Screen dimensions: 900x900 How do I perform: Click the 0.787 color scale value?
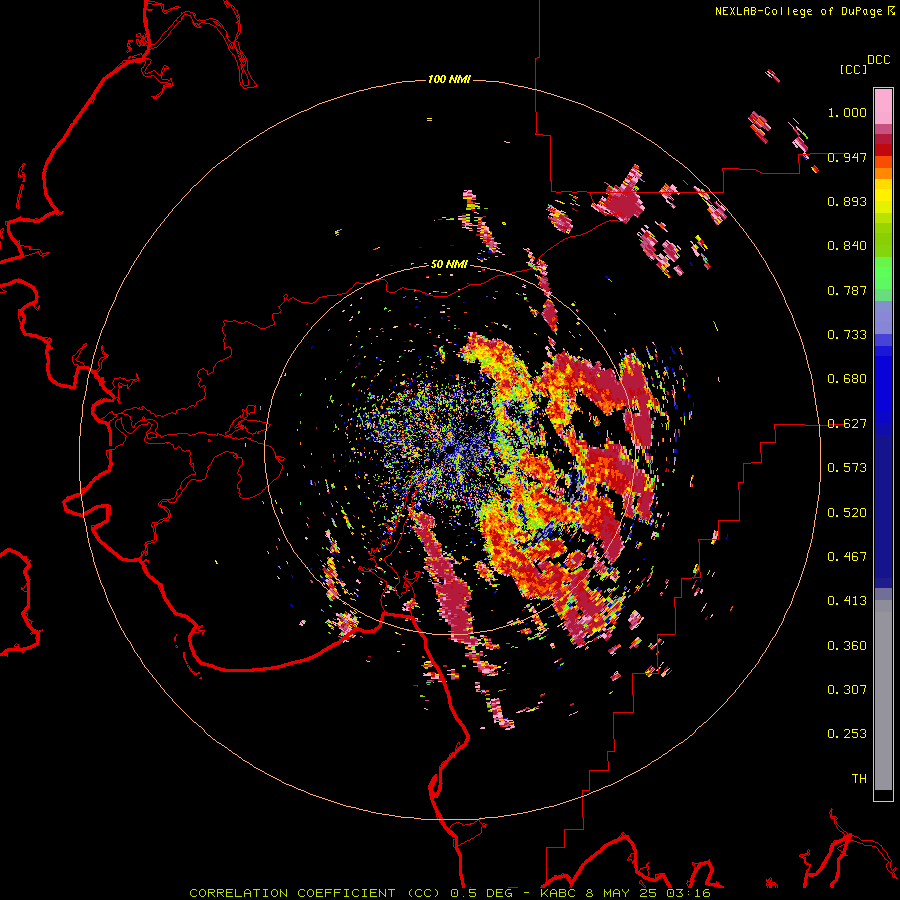point(847,290)
